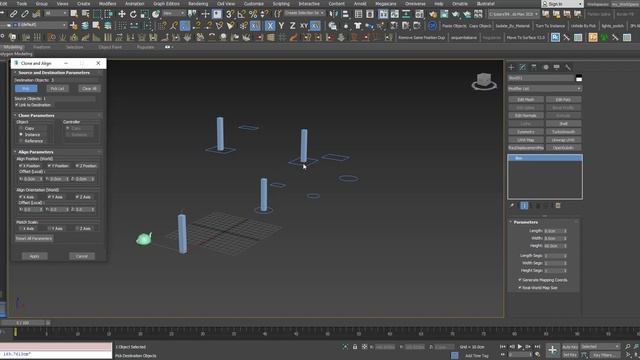This screenshot has width=640, height=360.
Task: Click Reset All Parameters button
Action: [x=34, y=238]
